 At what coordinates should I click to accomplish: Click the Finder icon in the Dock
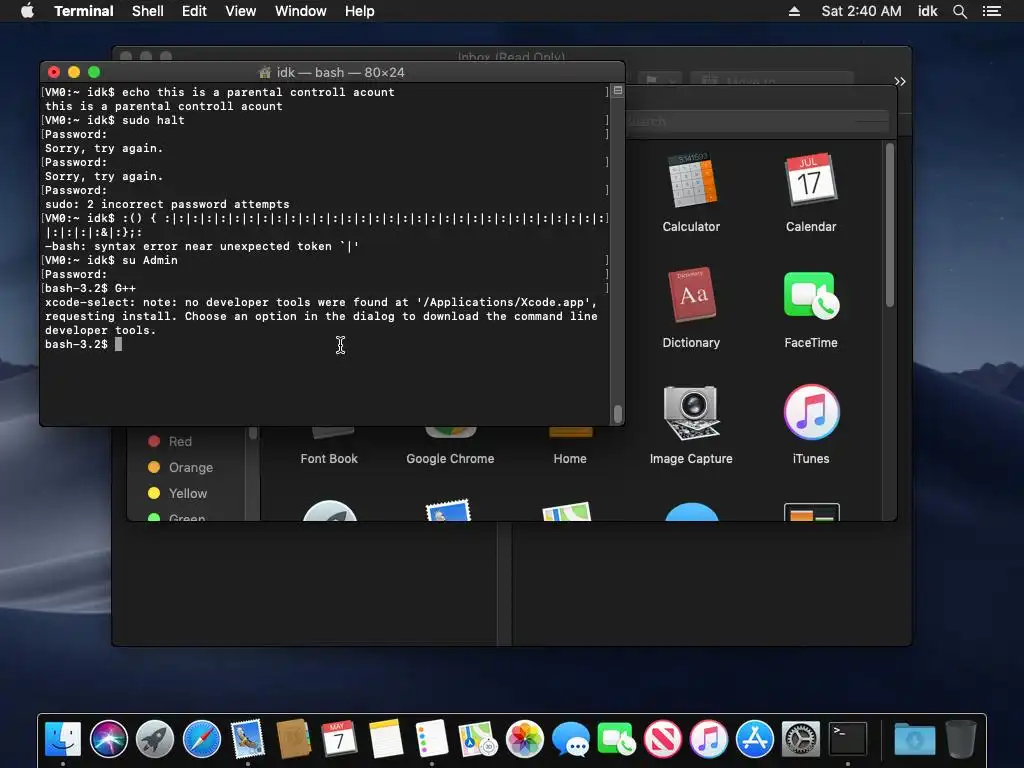pos(63,739)
